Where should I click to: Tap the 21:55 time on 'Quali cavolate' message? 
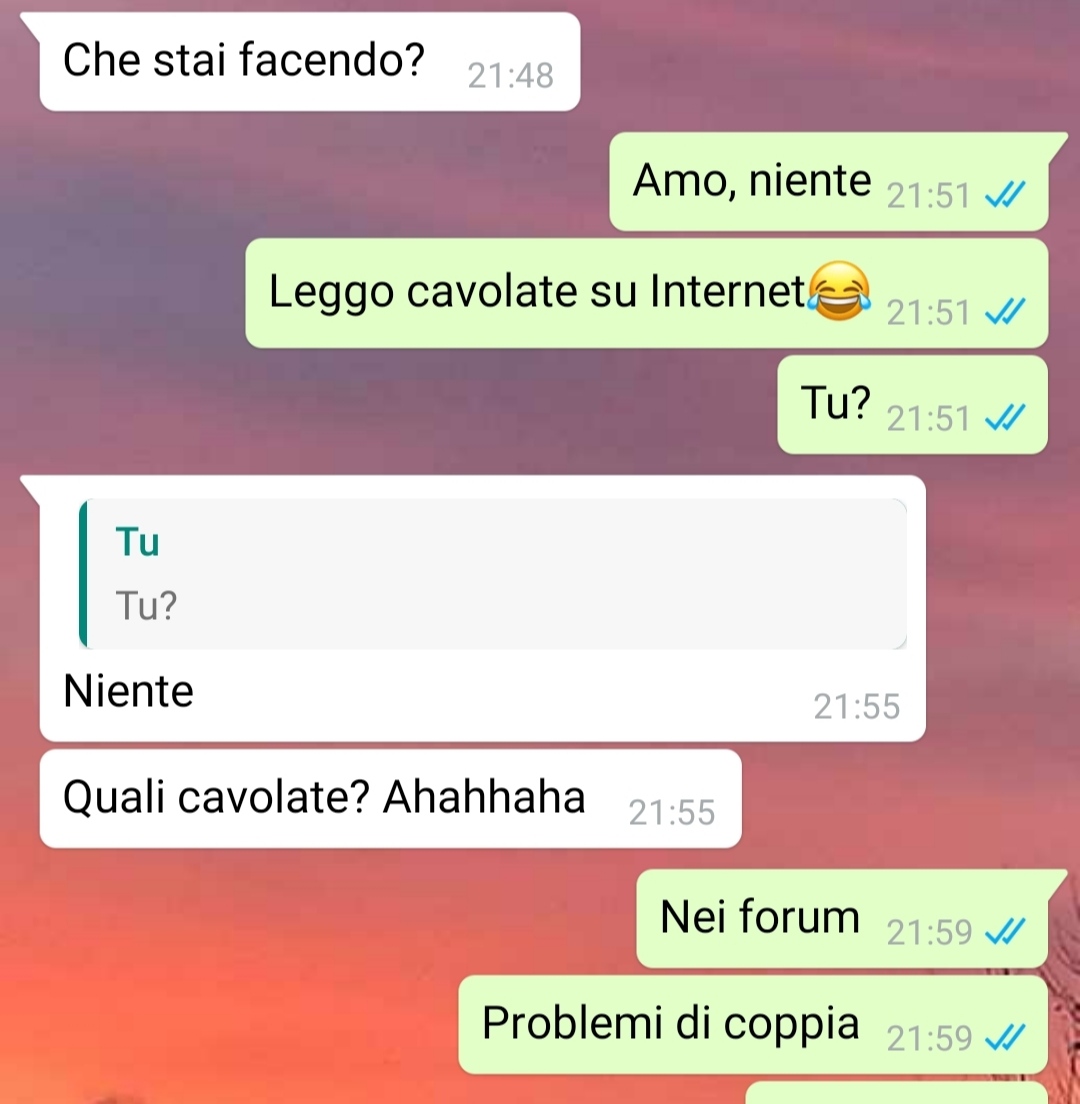point(672,813)
